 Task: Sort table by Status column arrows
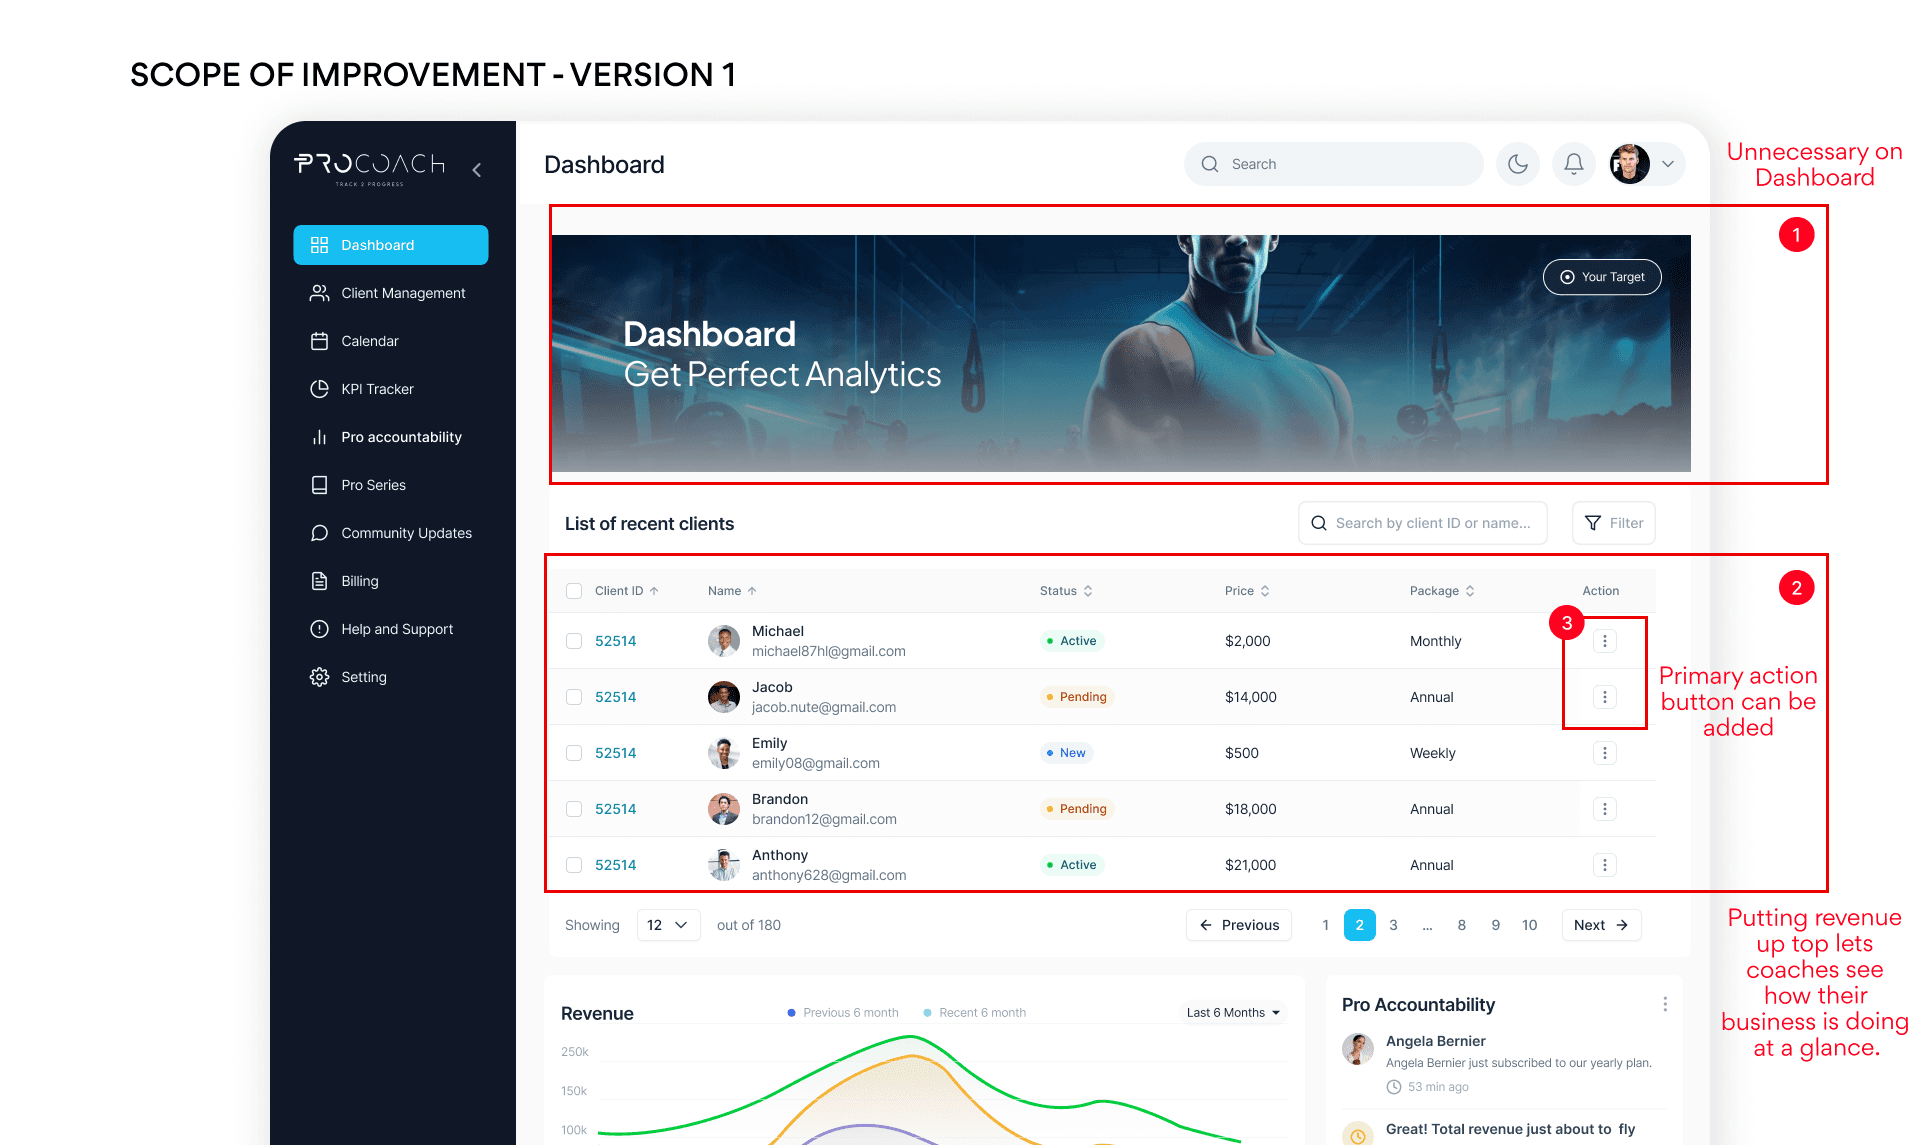pos(1088,591)
